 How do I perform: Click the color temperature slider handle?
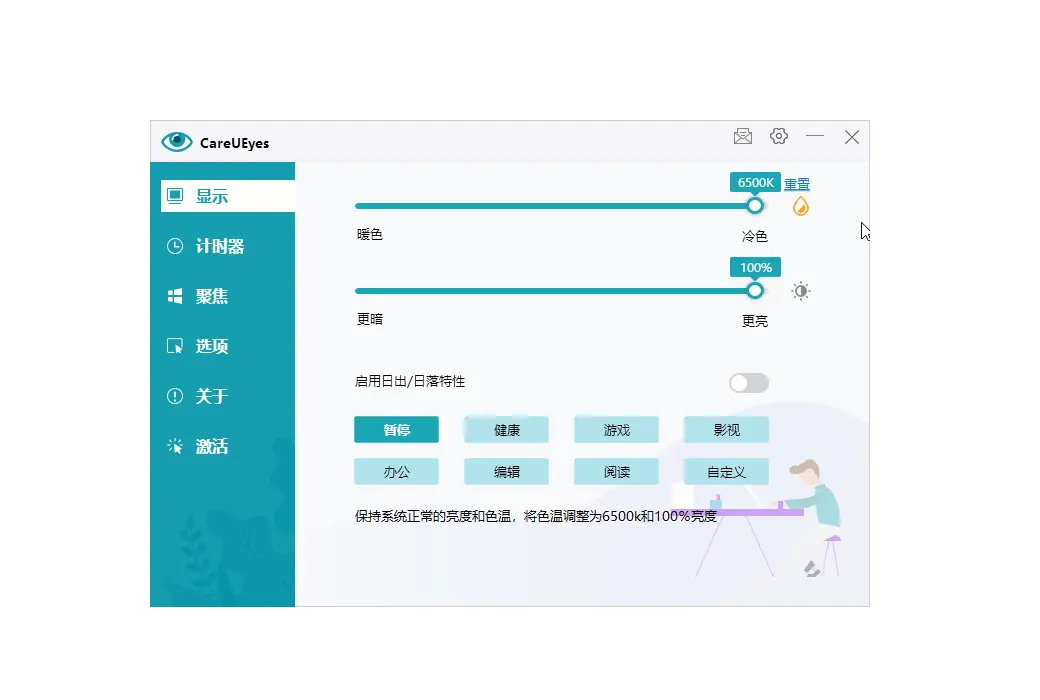point(755,206)
